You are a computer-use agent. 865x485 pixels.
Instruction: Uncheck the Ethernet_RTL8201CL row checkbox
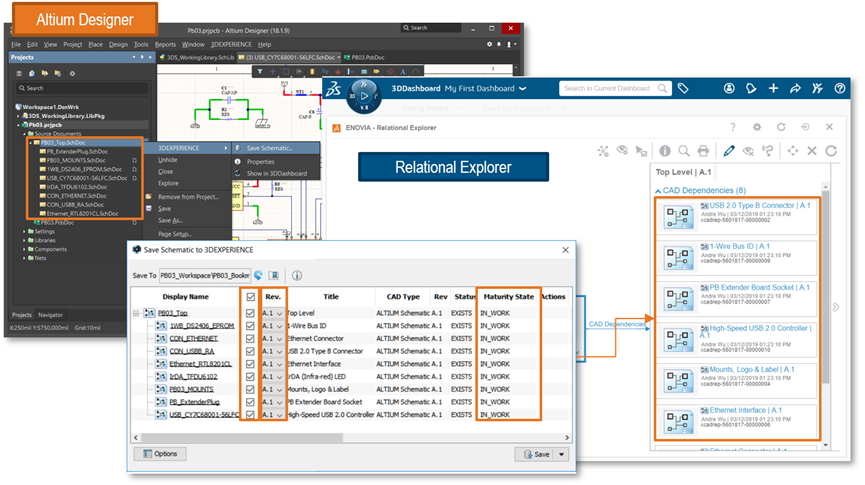click(250, 364)
